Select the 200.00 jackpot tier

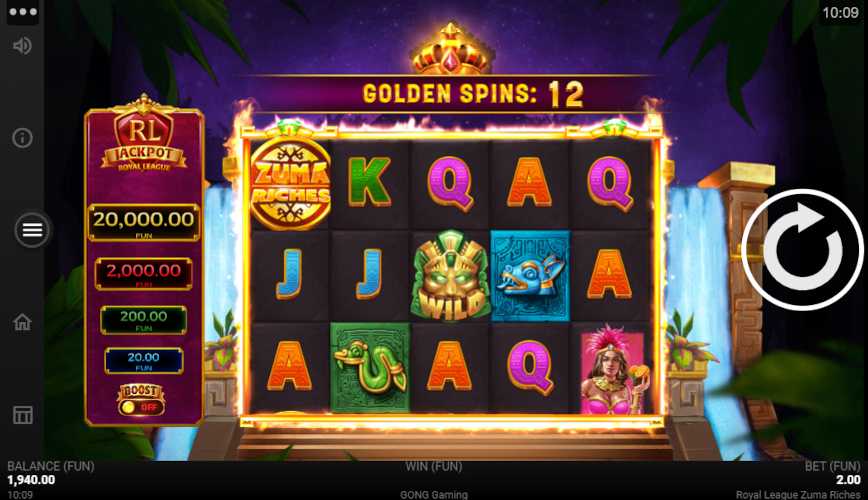pos(143,319)
